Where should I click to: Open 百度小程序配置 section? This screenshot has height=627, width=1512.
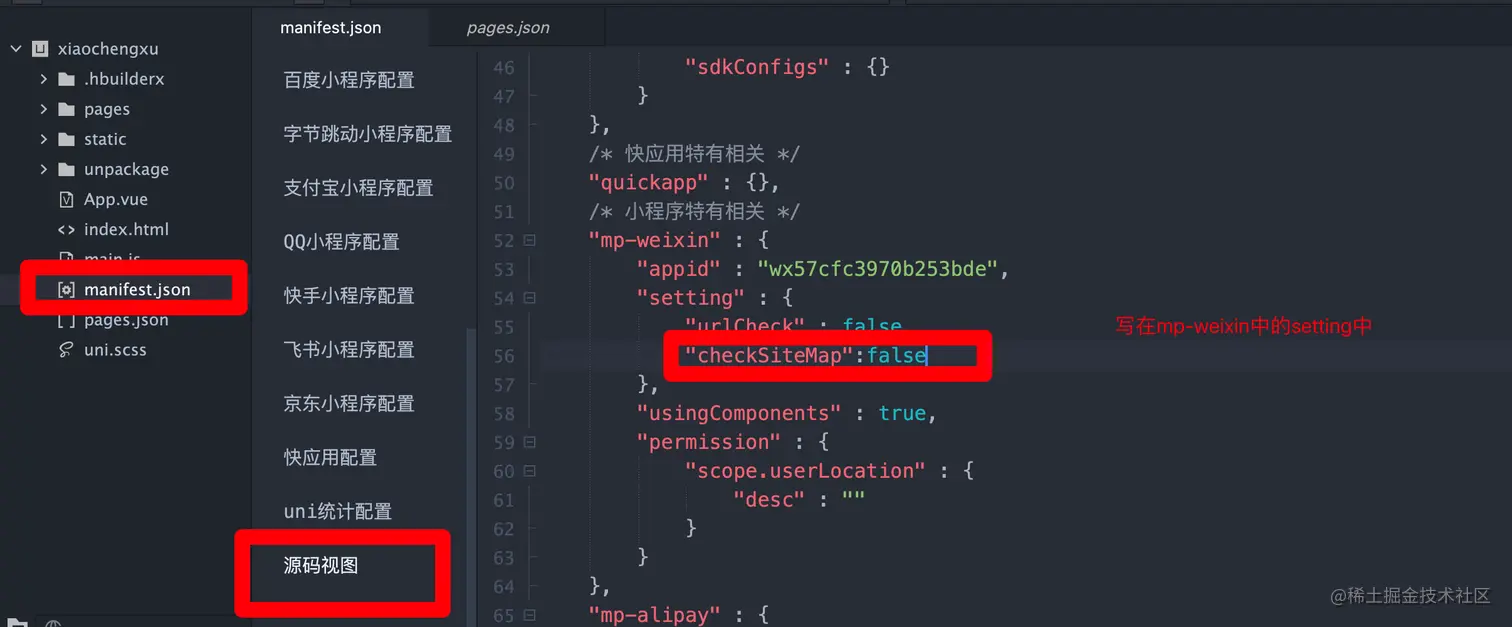pyautogui.click(x=349, y=80)
